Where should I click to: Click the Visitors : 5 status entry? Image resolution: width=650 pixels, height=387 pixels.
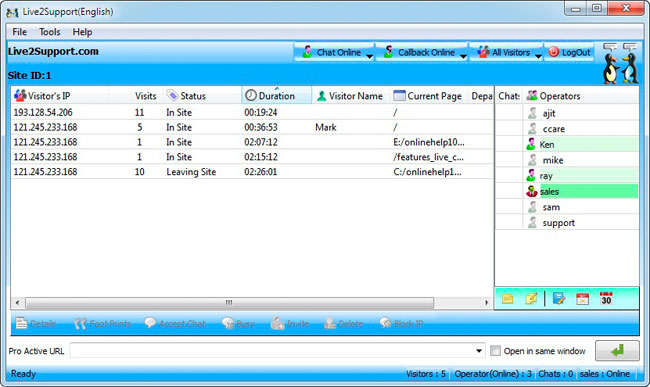coord(426,374)
